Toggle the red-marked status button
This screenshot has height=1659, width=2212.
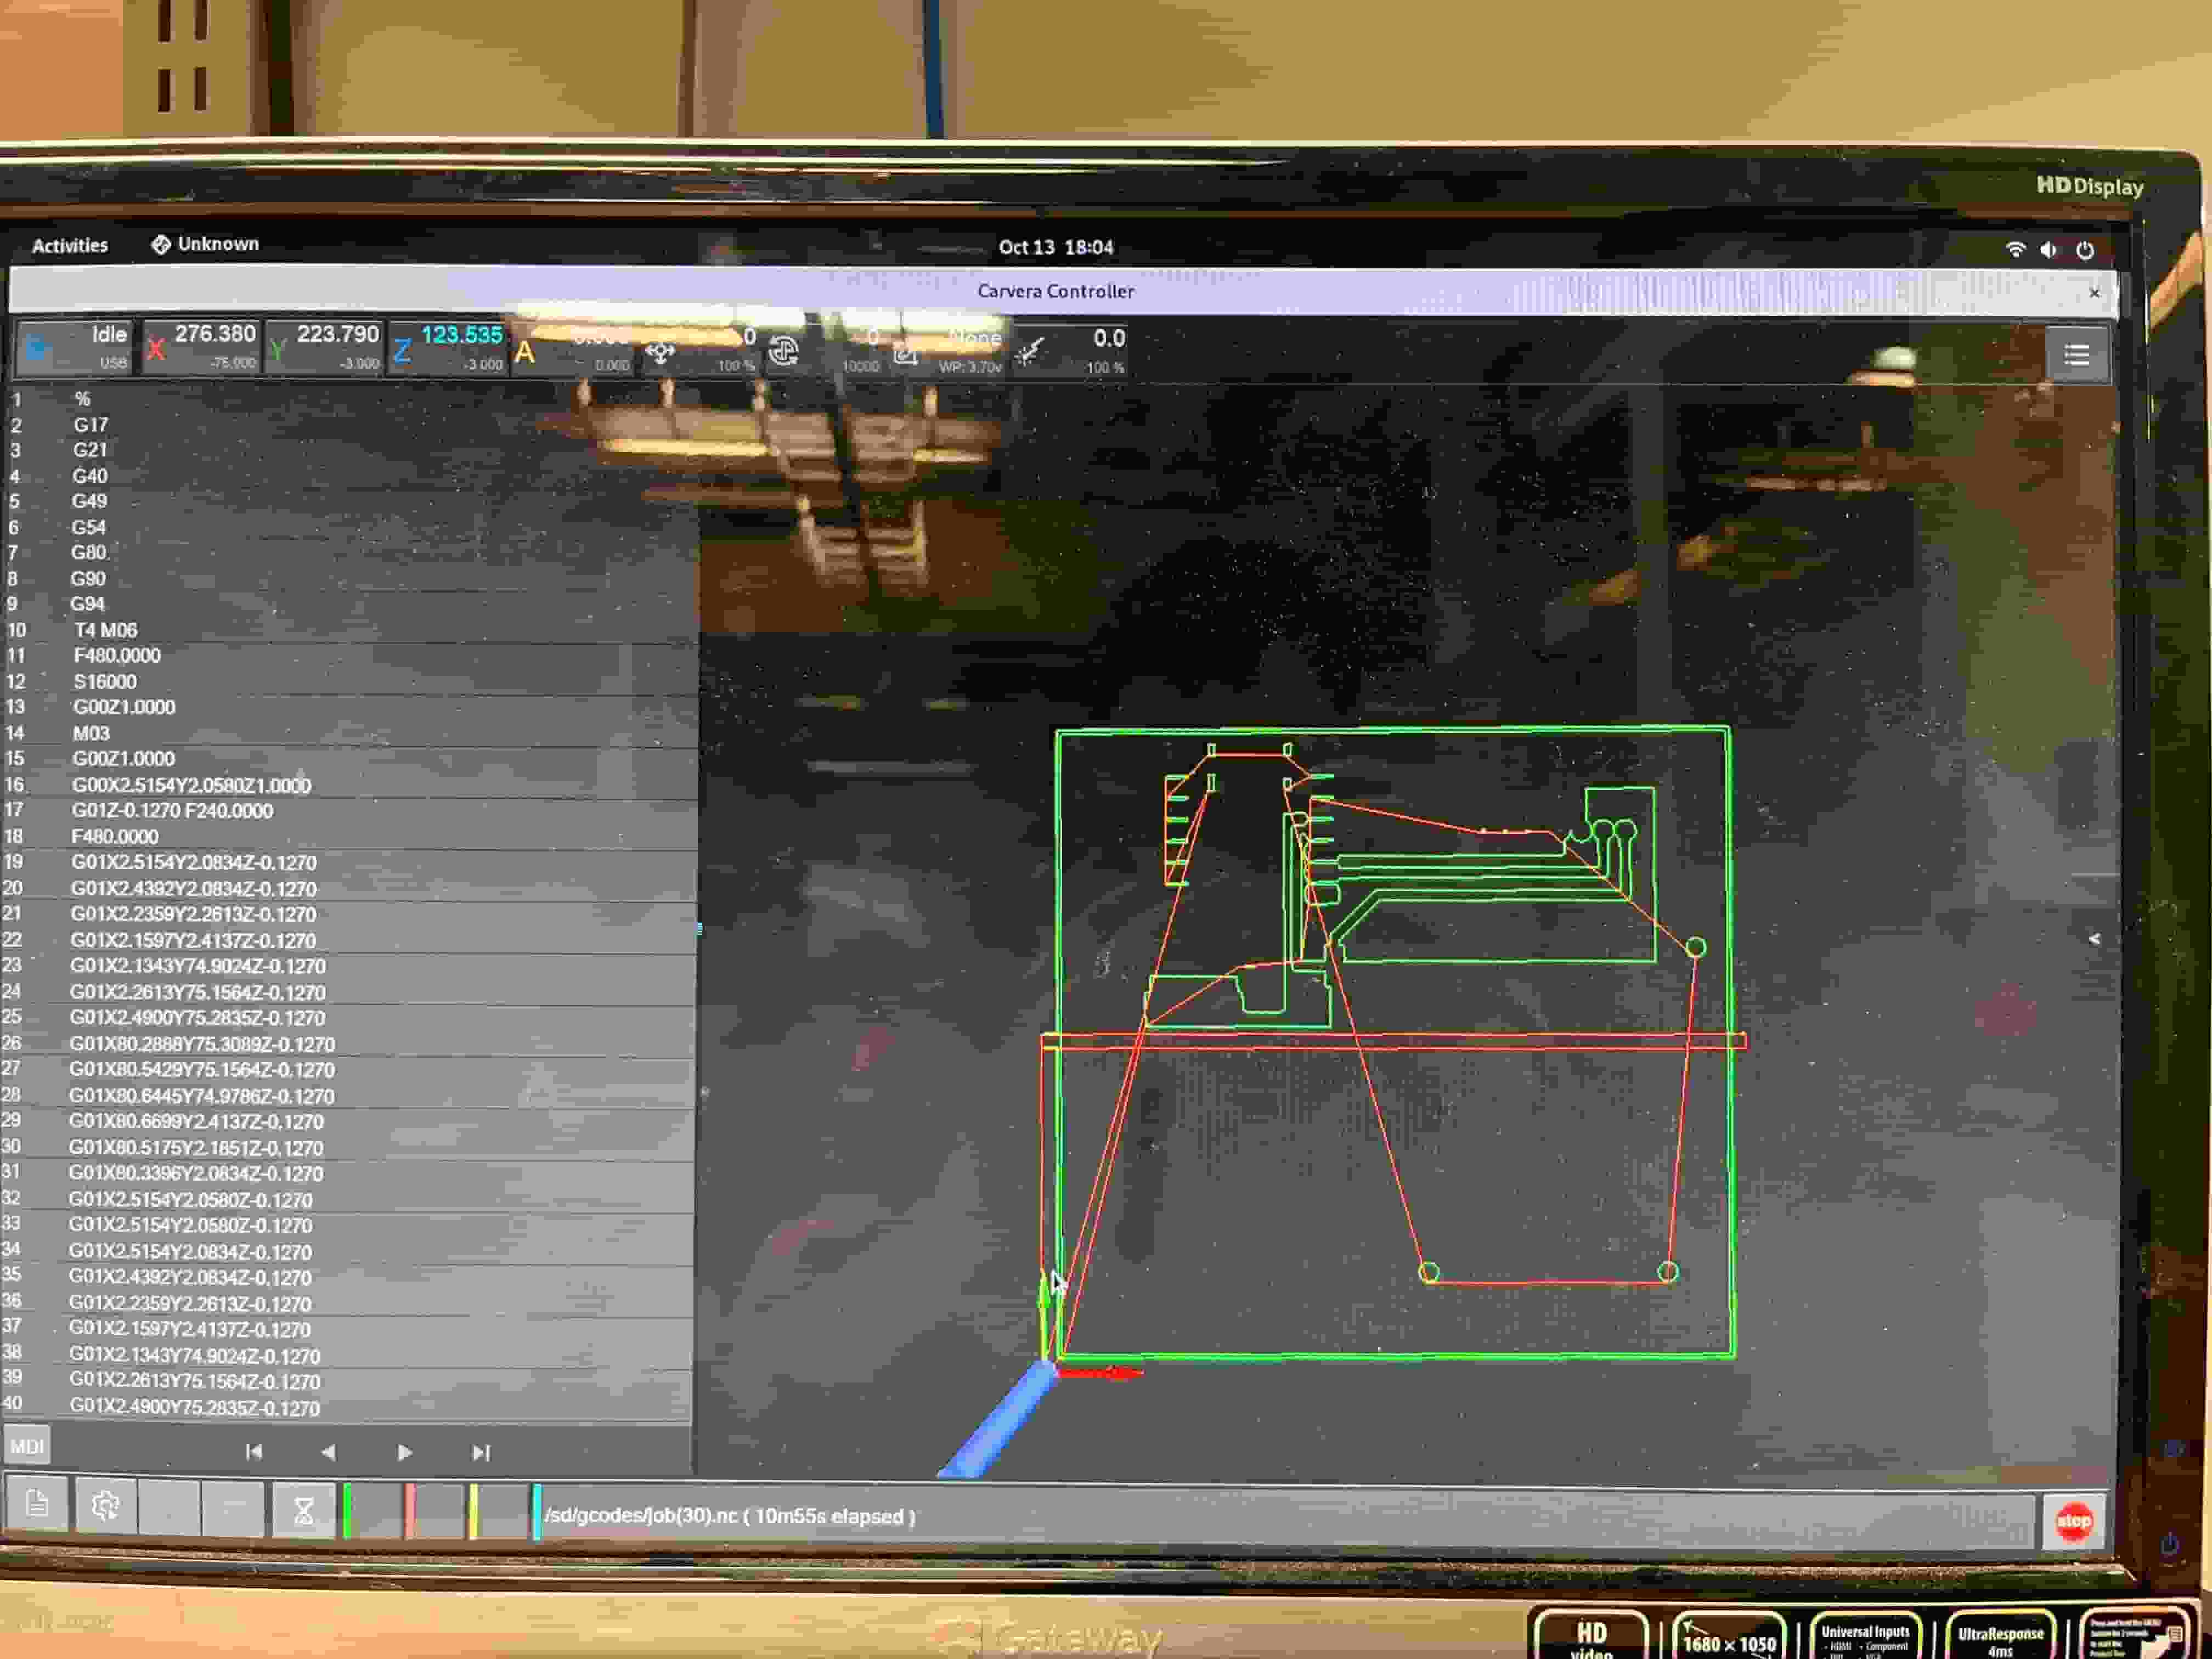pyautogui.click(x=435, y=1510)
